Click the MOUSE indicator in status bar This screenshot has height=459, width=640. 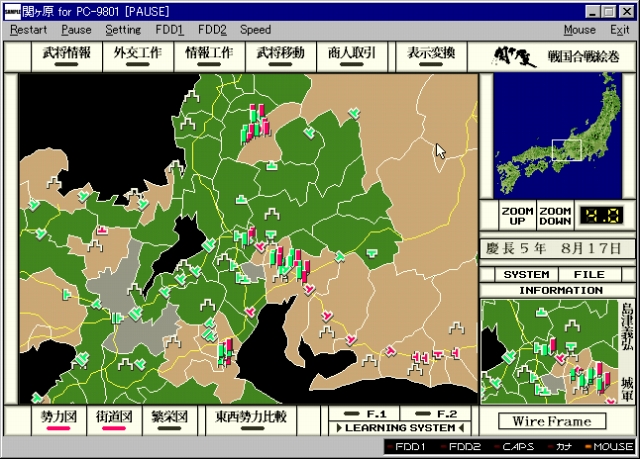613,446
